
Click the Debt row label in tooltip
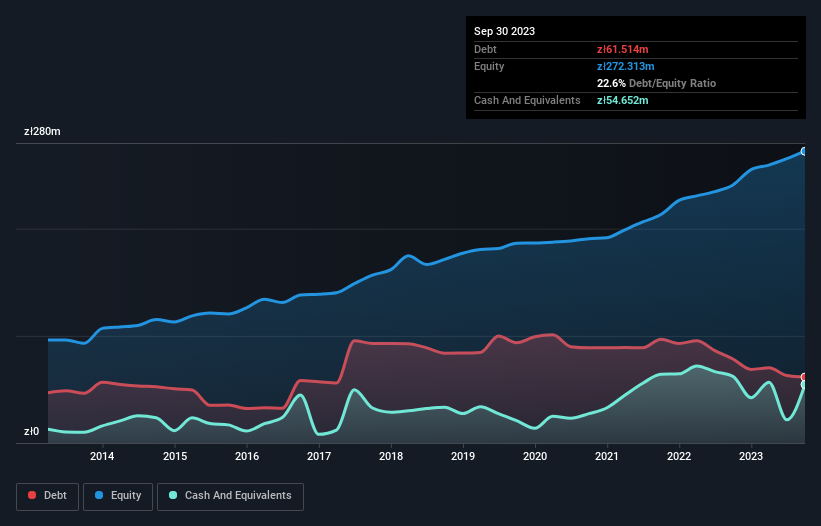tap(485, 49)
